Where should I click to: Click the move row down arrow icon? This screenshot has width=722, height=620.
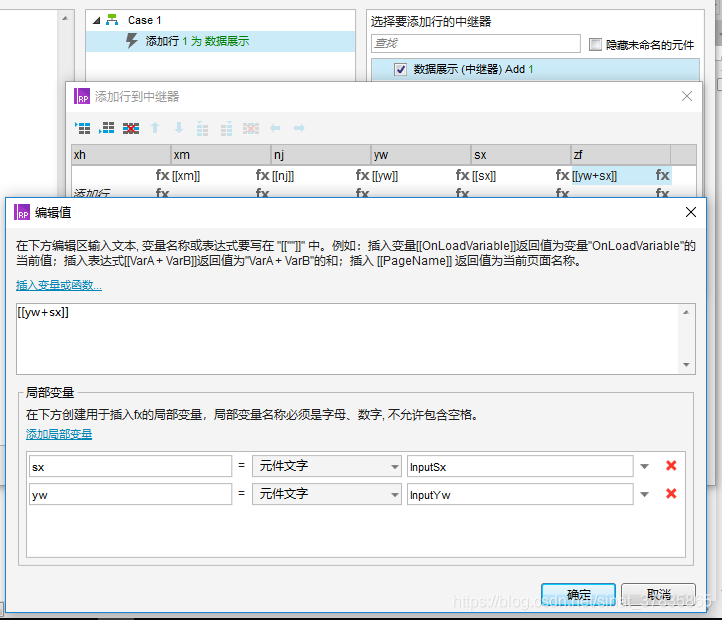coord(179,128)
